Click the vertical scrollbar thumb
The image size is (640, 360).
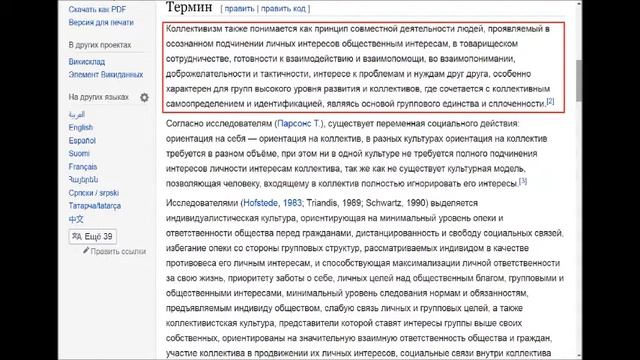[x=579, y=80]
